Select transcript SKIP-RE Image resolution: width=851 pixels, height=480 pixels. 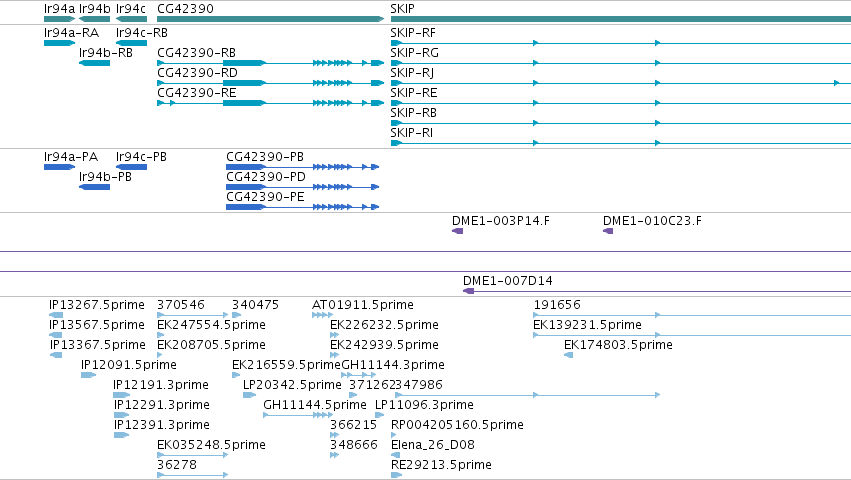point(414,93)
